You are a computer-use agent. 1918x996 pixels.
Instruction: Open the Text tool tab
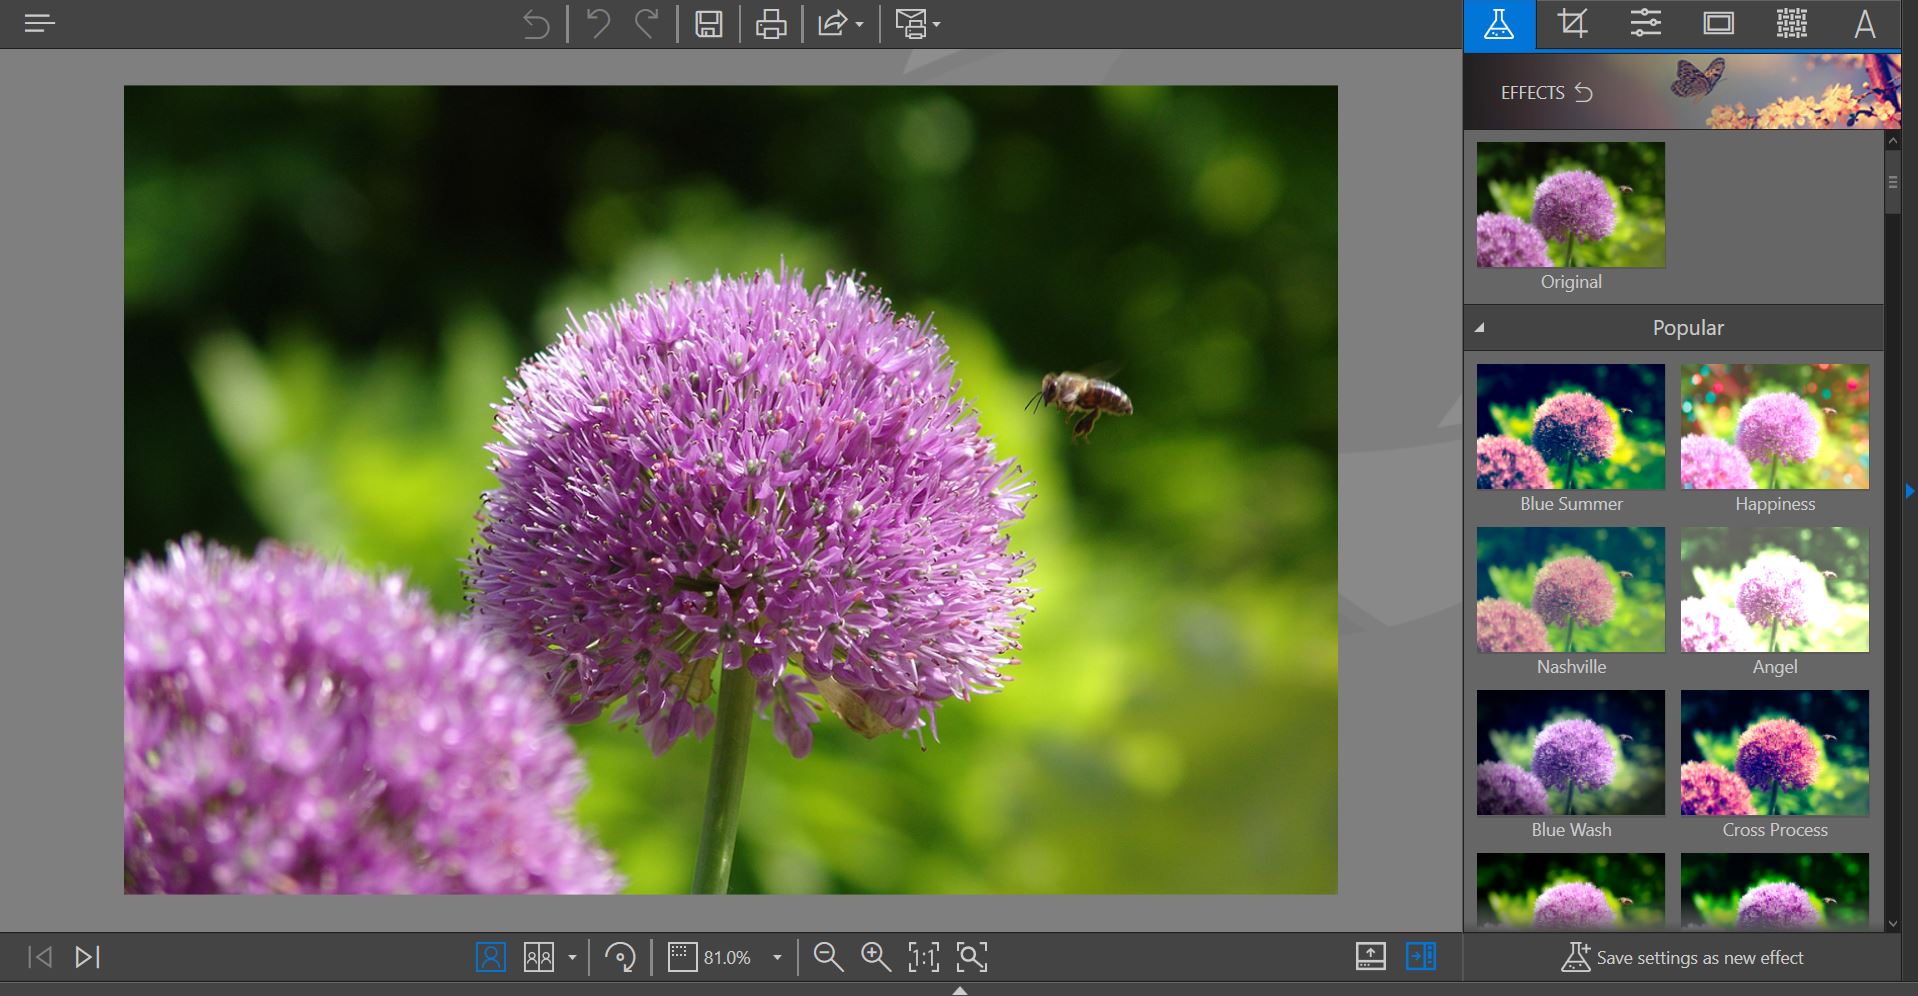(x=1864, y=24)
